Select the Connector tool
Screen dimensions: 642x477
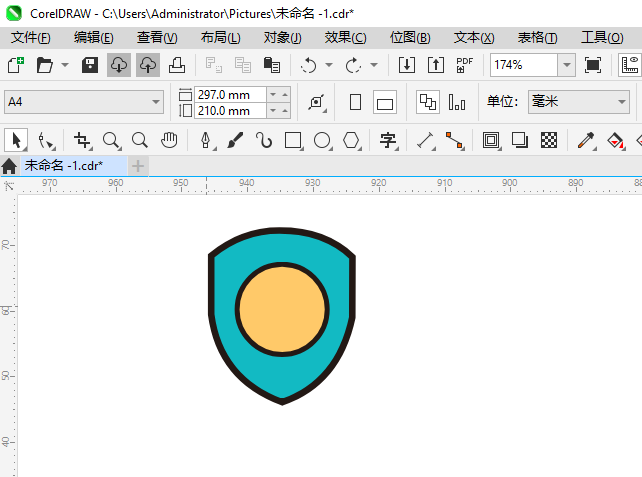point(454,140)
